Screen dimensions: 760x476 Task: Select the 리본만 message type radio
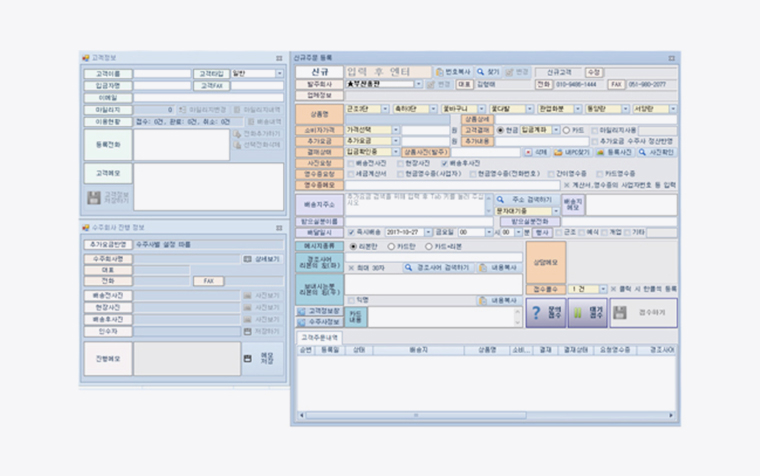click(x=350, y=246)
